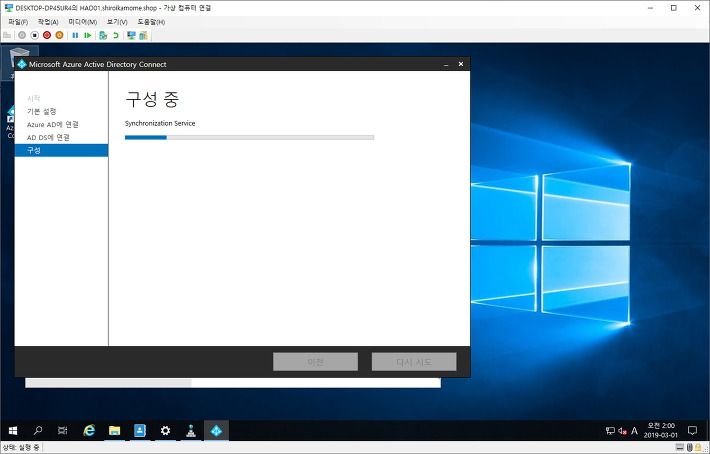This screenshot has width=710, height=454.
Task: Open the 보기(V) menu
Action: tap(117, 22)
